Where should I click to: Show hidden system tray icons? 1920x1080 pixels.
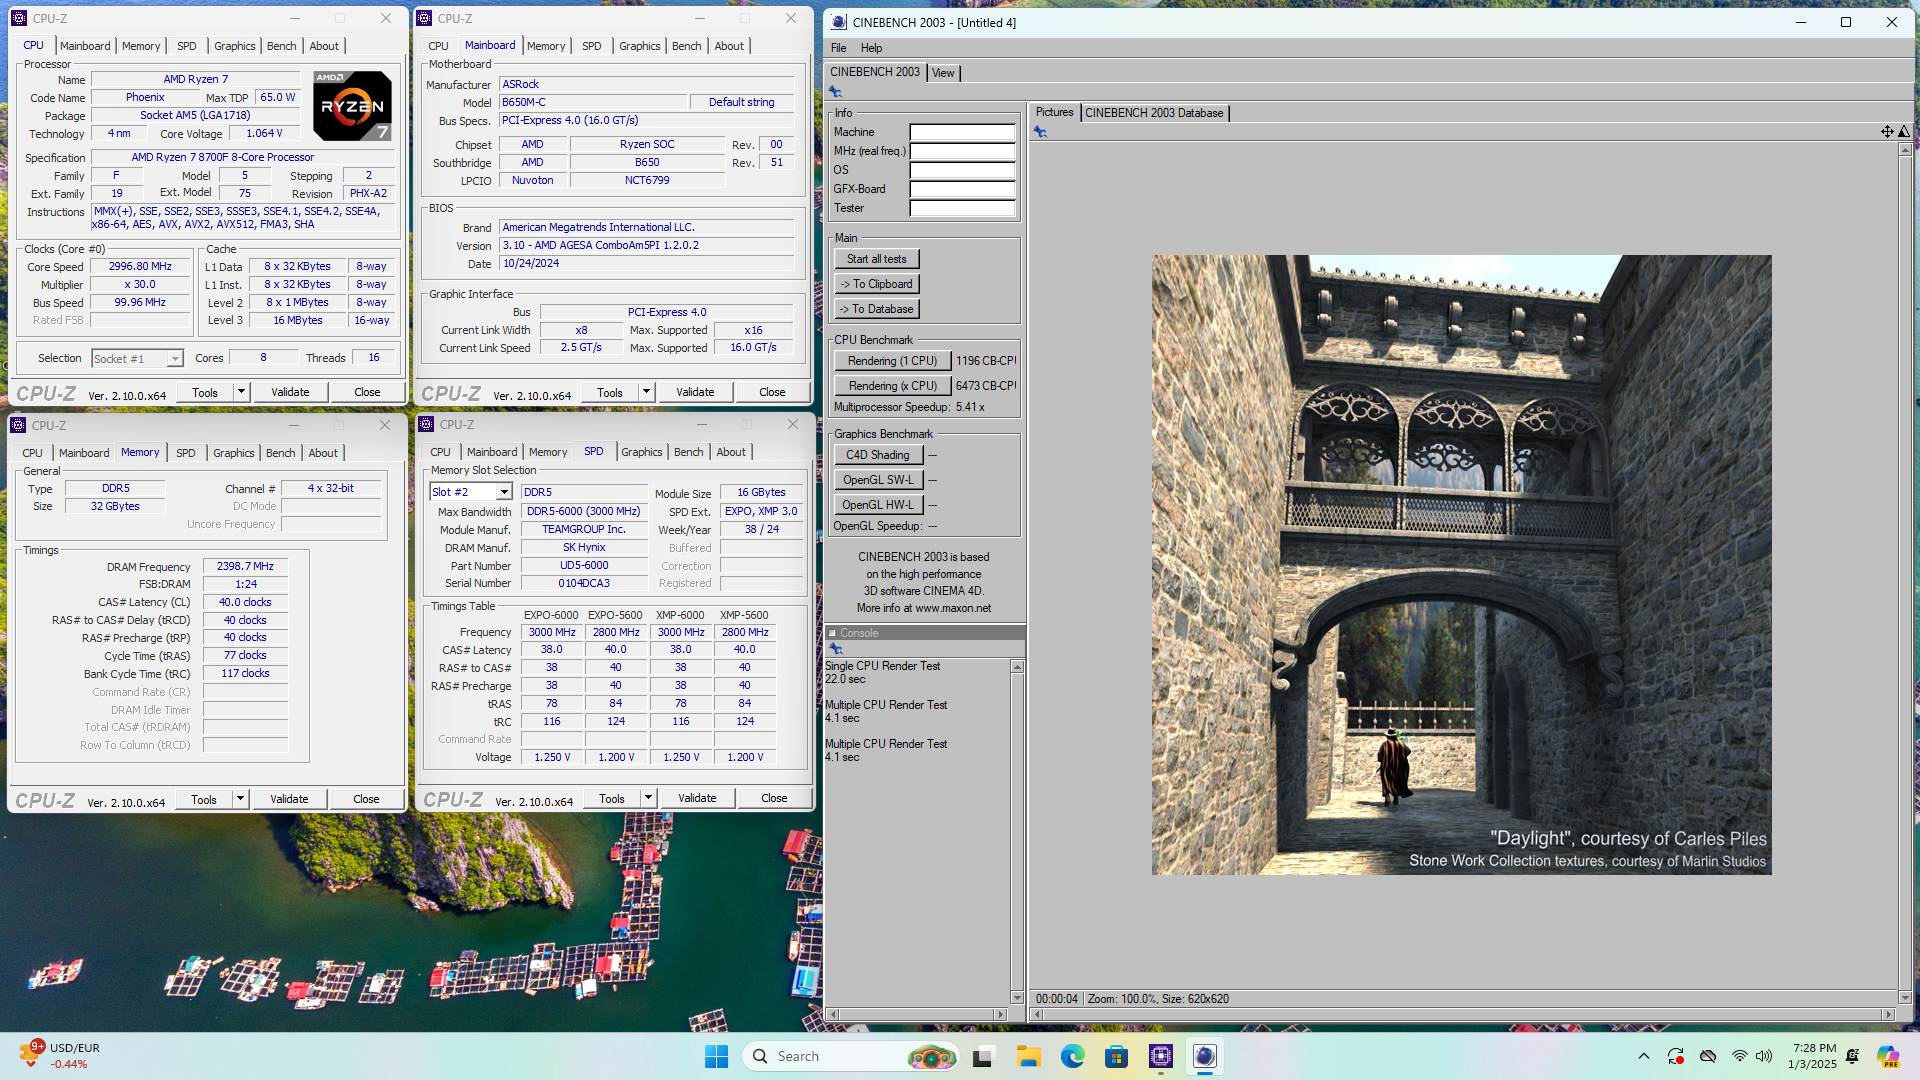1644,1056
